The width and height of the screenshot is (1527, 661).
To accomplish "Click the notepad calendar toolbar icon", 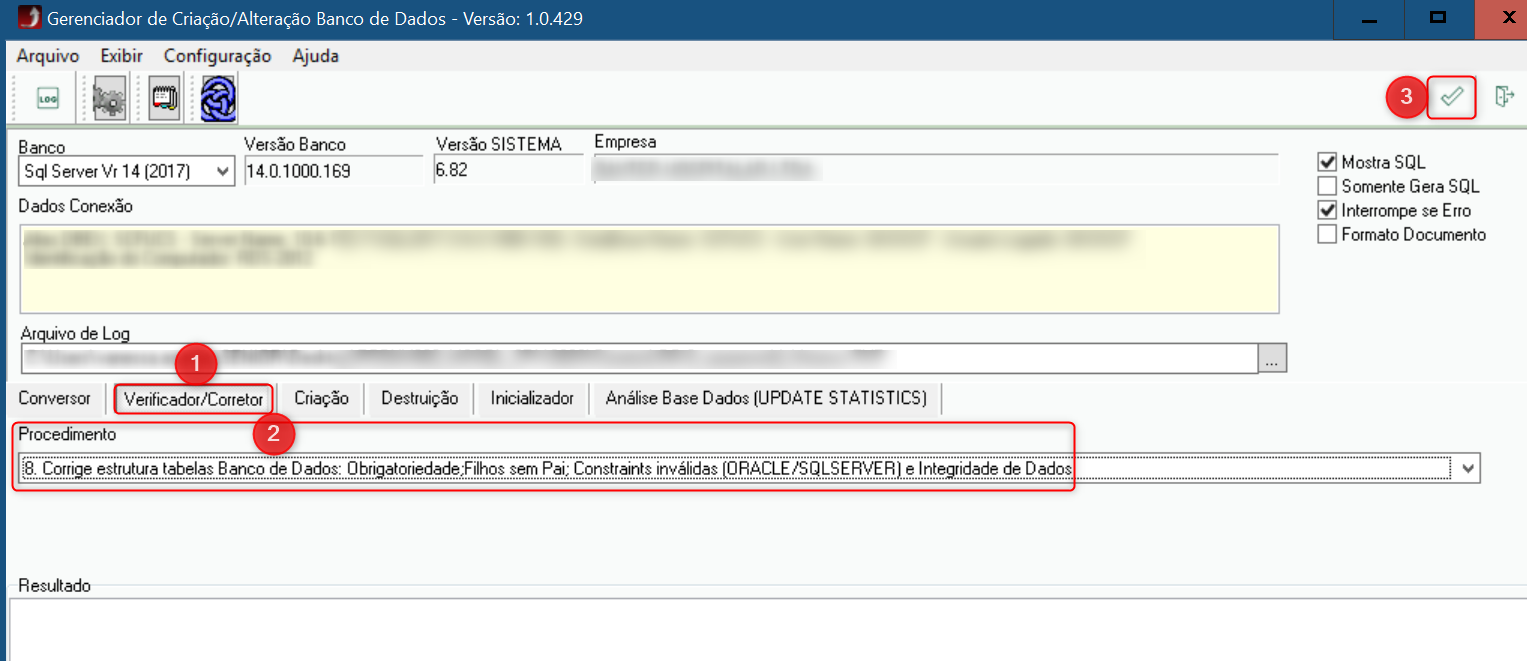I will (164, 99).
